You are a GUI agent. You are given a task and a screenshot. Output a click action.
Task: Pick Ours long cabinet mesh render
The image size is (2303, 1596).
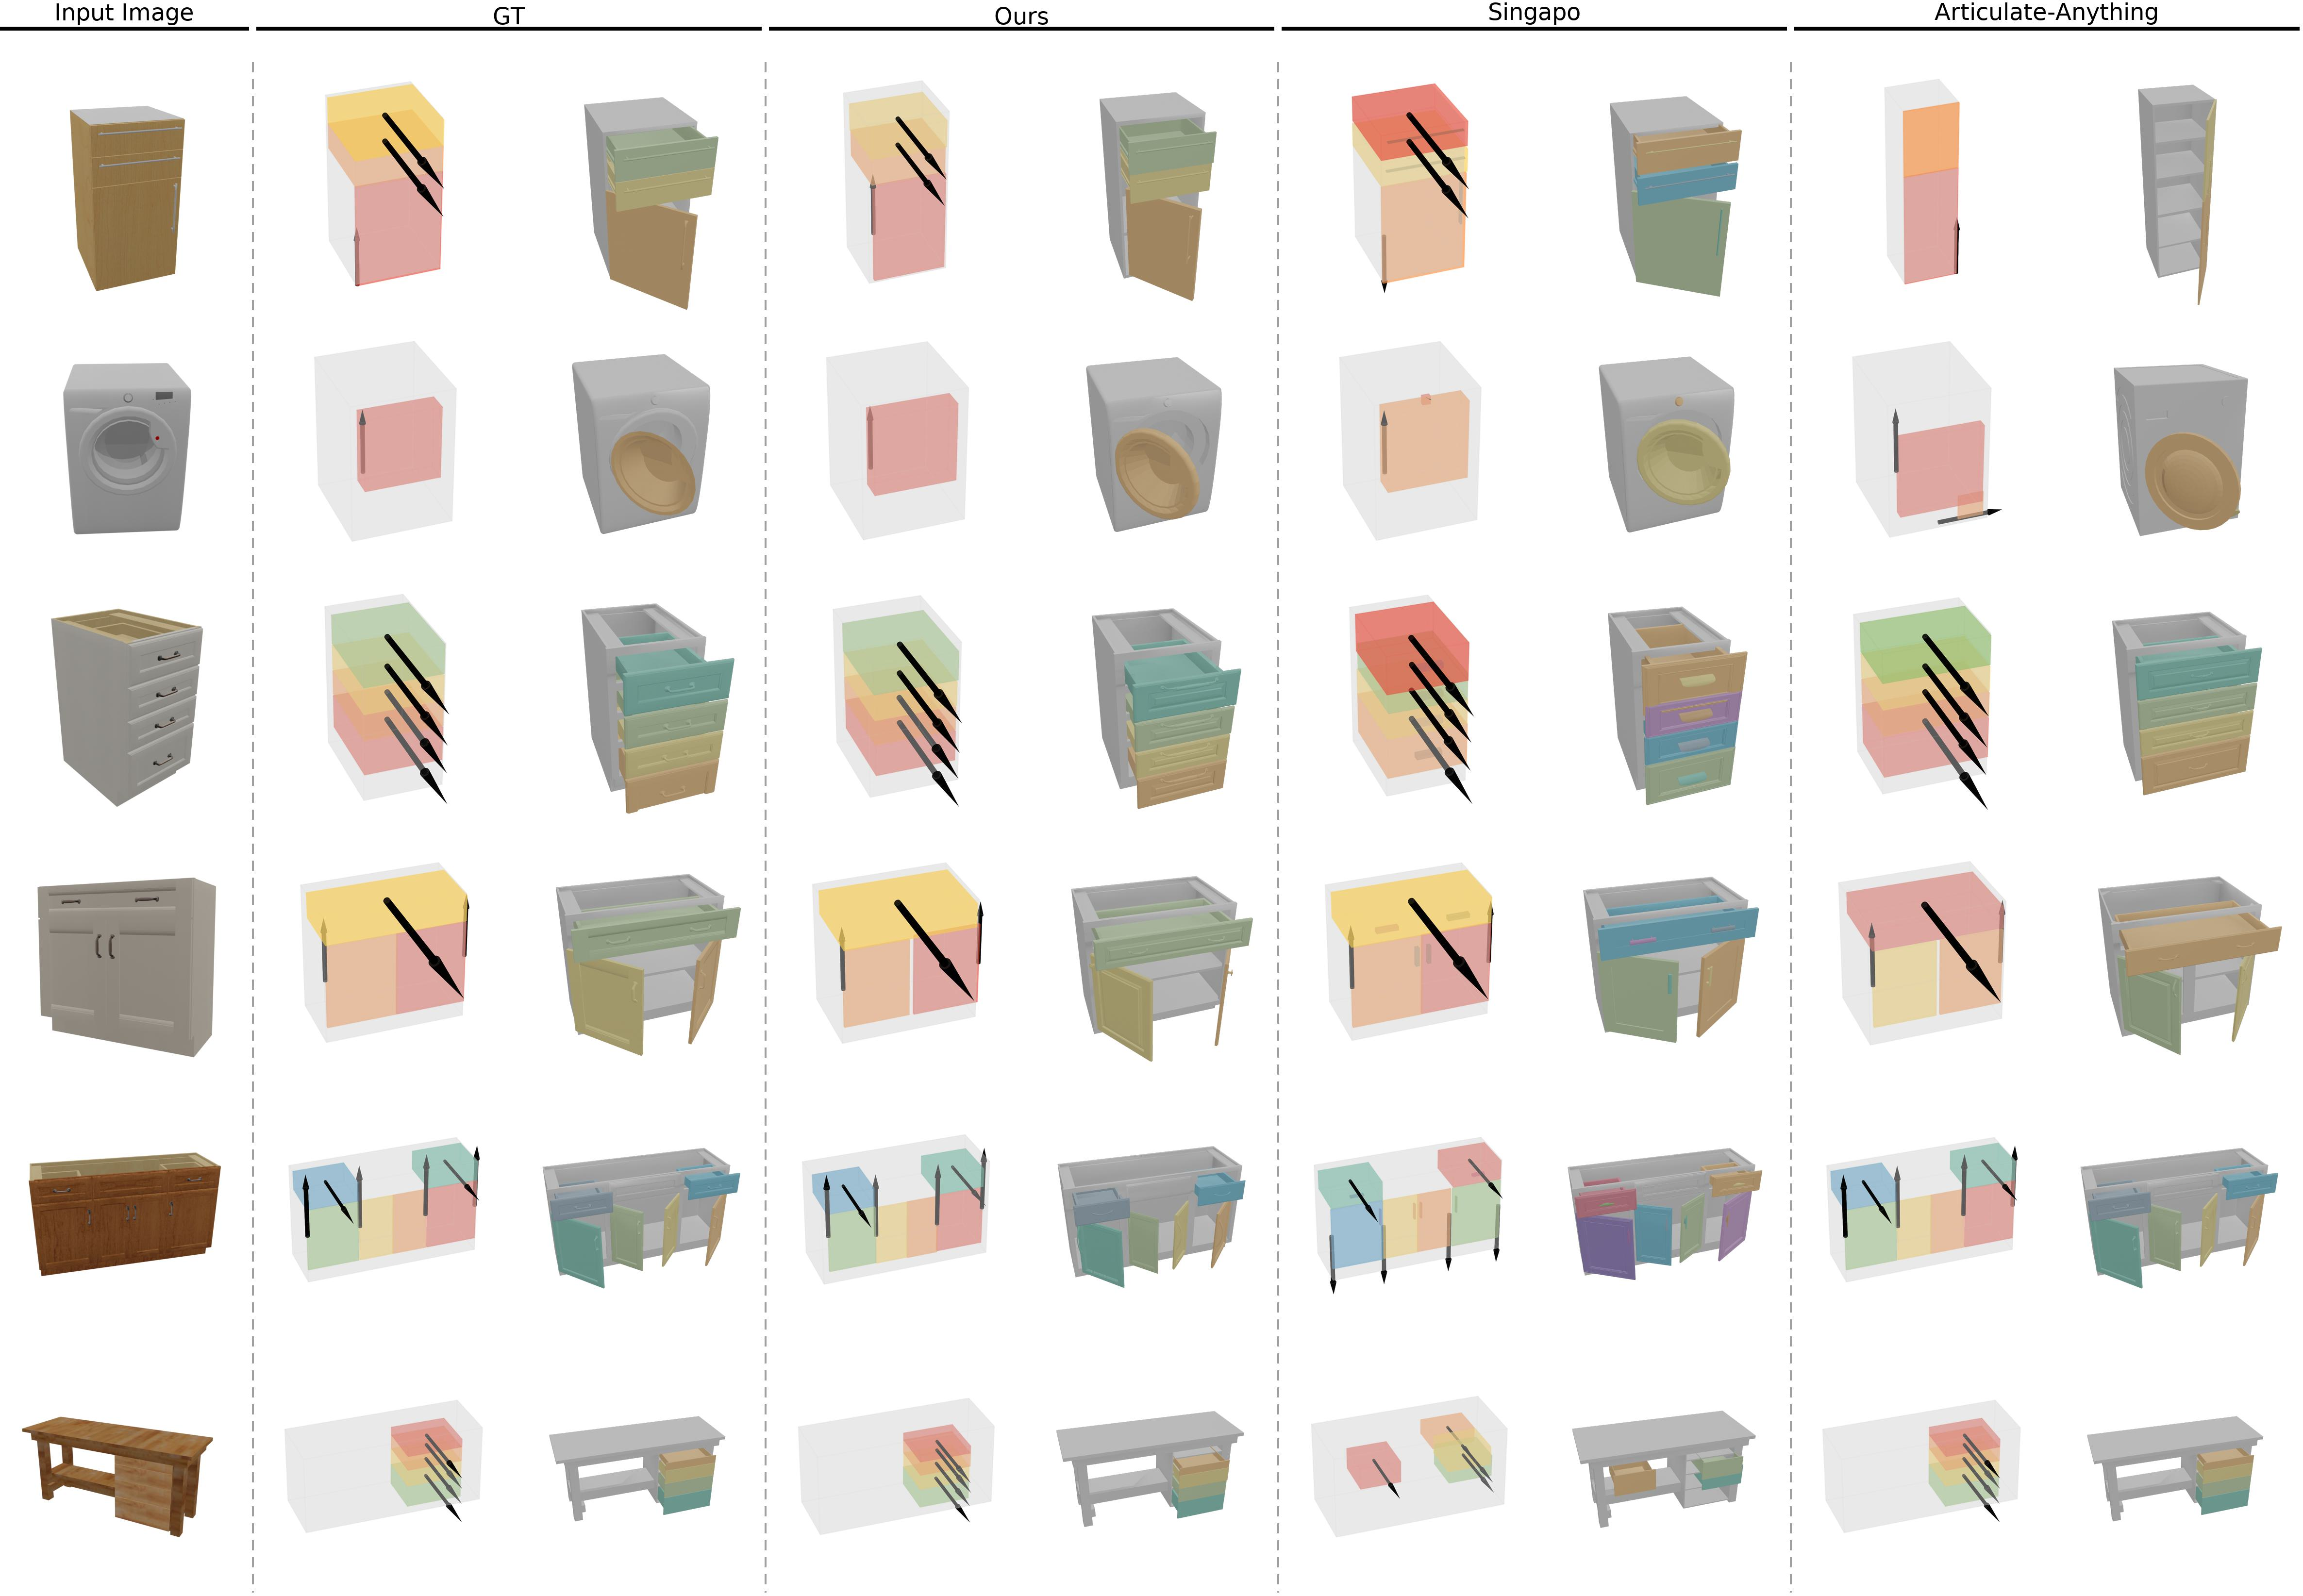point(1152,1217)
